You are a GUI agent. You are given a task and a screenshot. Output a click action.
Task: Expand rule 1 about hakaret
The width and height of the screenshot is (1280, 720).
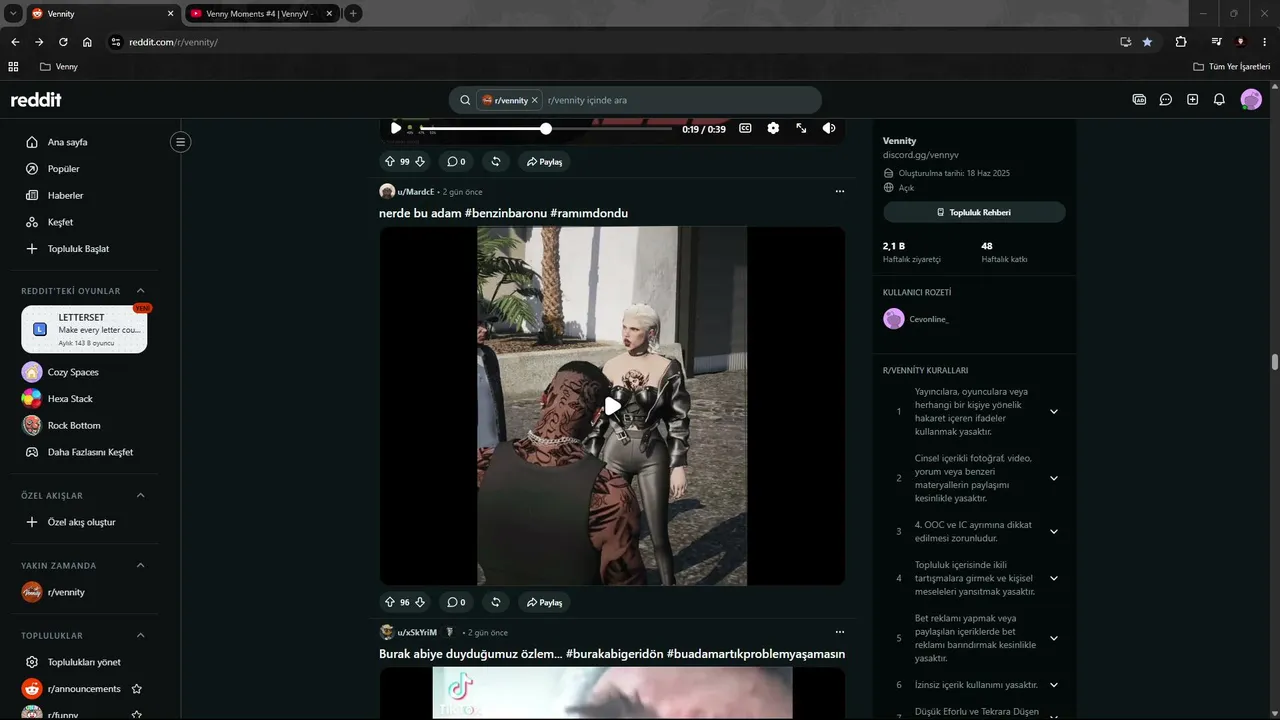point(1053,412)
